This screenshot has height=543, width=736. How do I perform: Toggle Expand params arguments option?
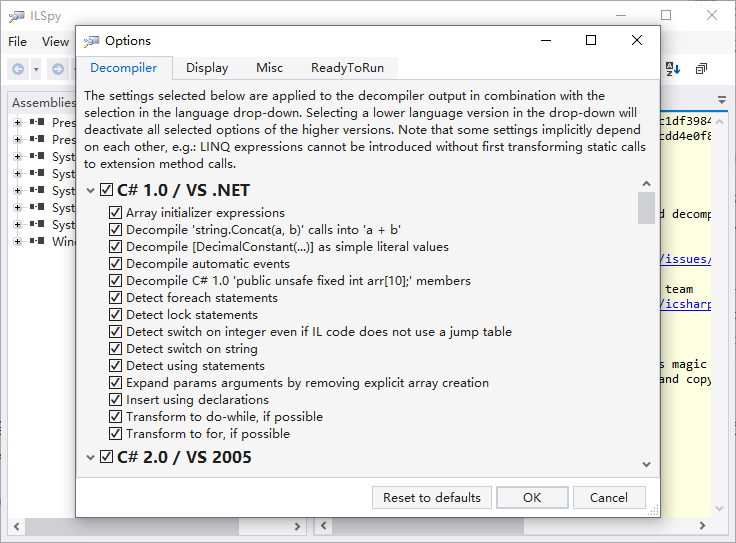115,382
